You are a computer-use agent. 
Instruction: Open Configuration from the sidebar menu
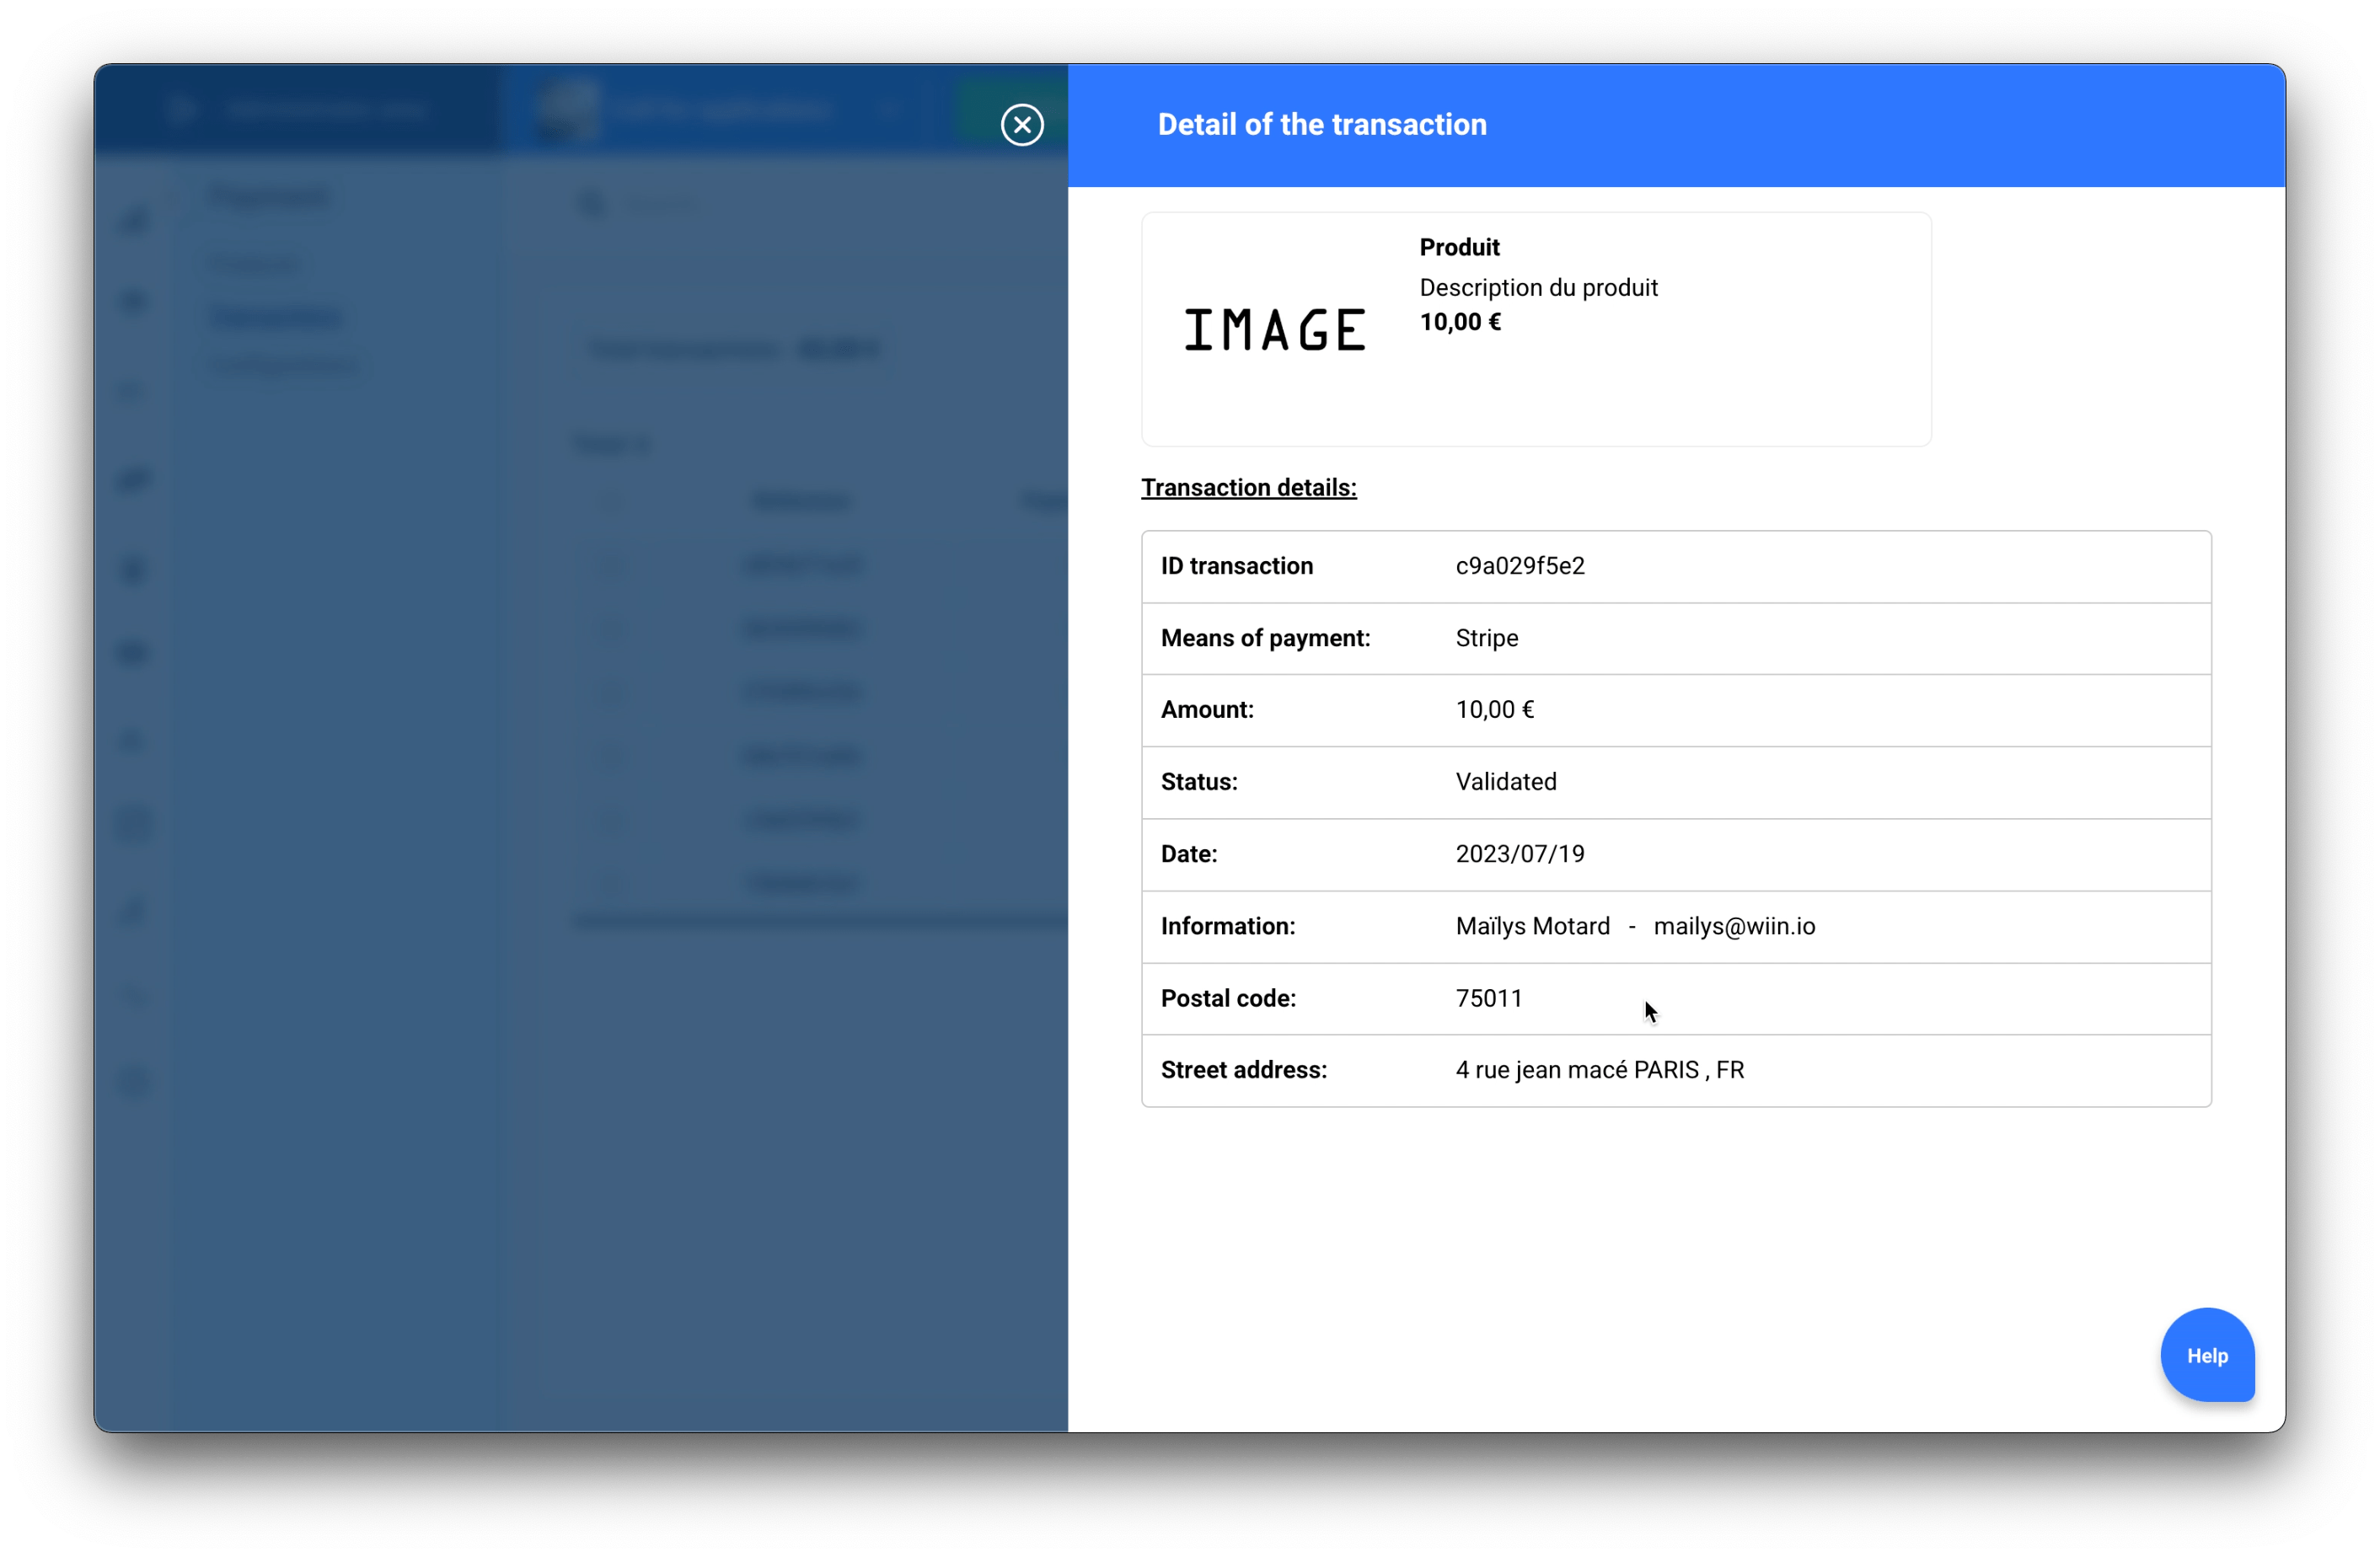283,364
